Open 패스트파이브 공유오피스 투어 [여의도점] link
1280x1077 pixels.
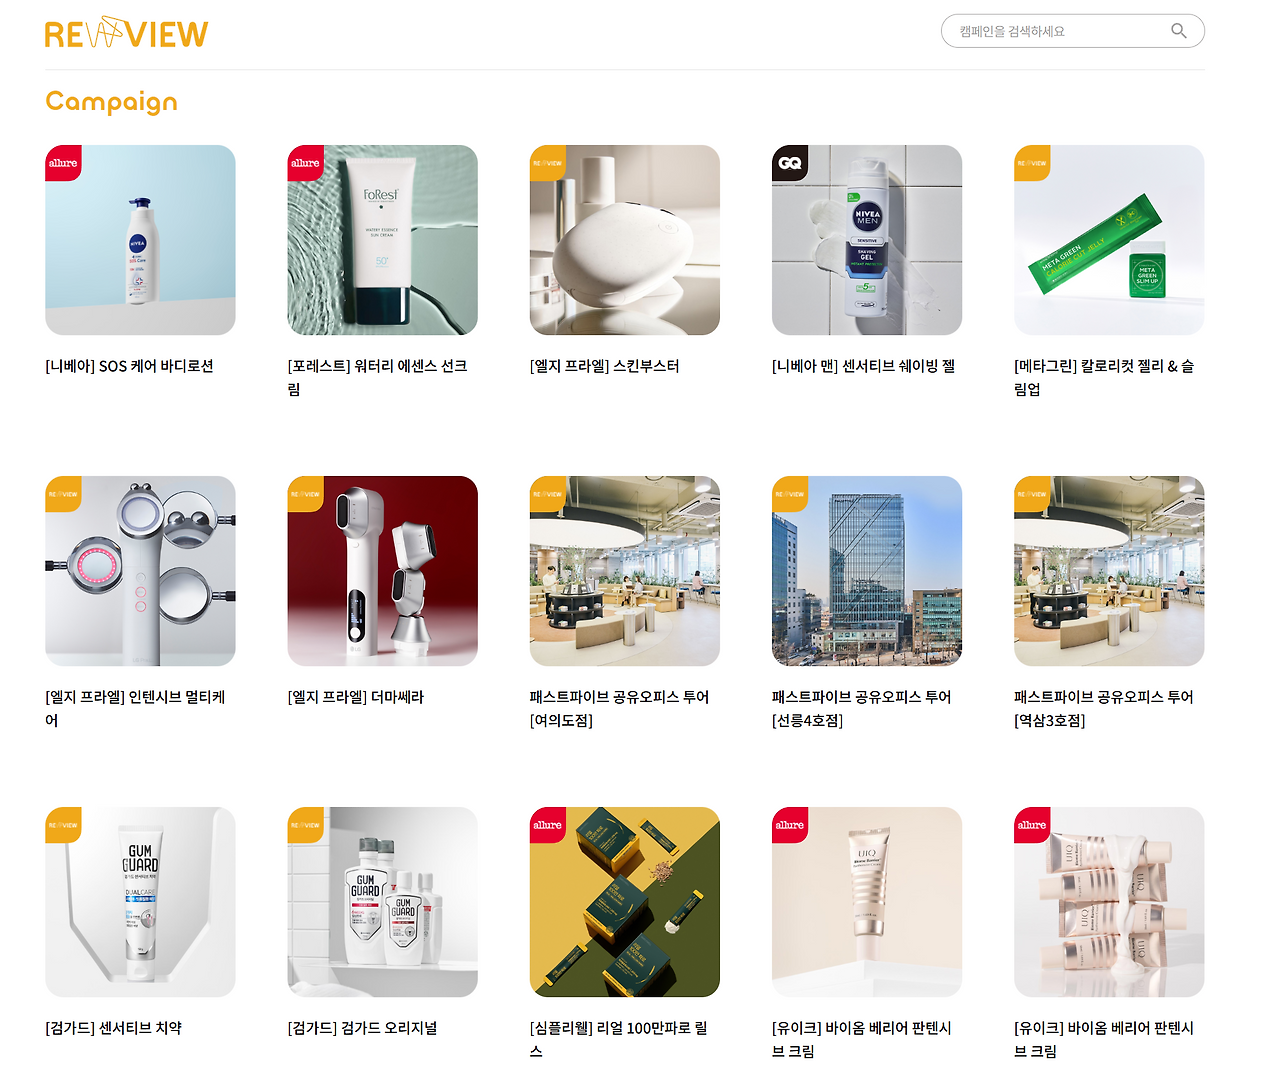click(x=620, y=708)
